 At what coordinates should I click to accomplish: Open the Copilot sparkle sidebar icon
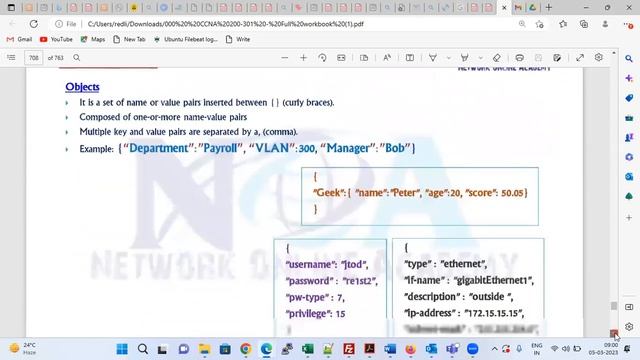[x=629, y=78]
